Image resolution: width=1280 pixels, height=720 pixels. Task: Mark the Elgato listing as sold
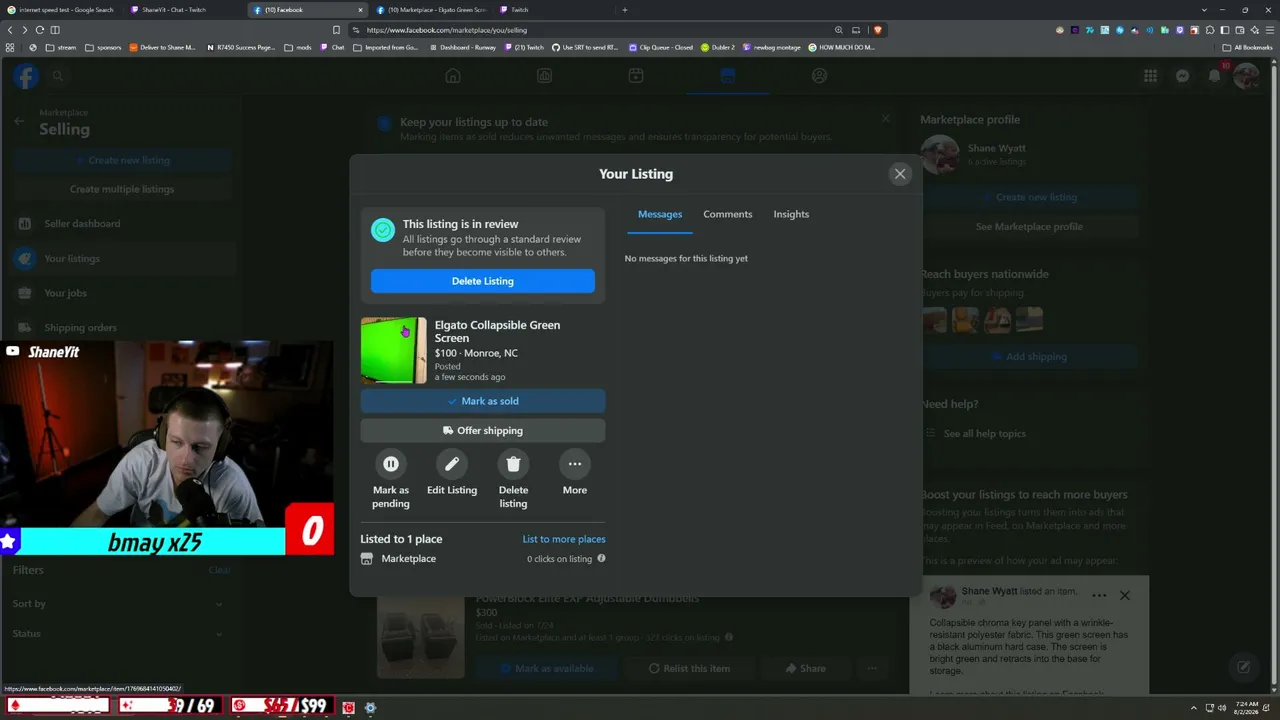483,401
